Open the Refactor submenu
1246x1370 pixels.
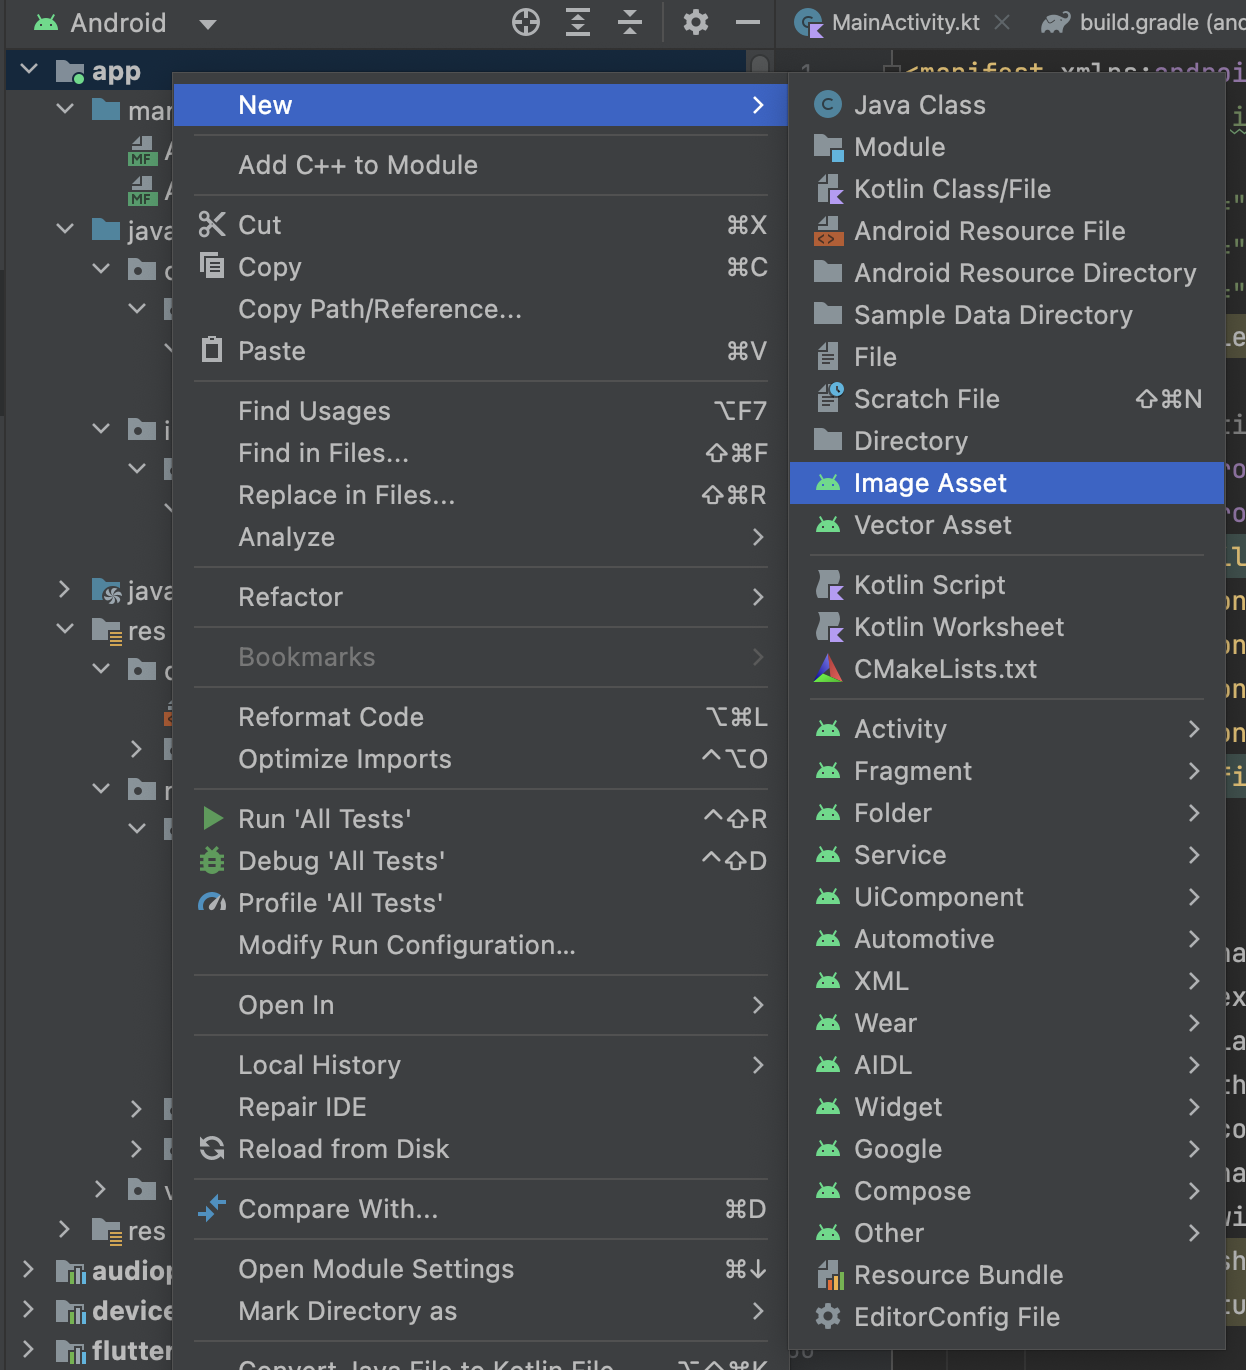click(481, 597)
